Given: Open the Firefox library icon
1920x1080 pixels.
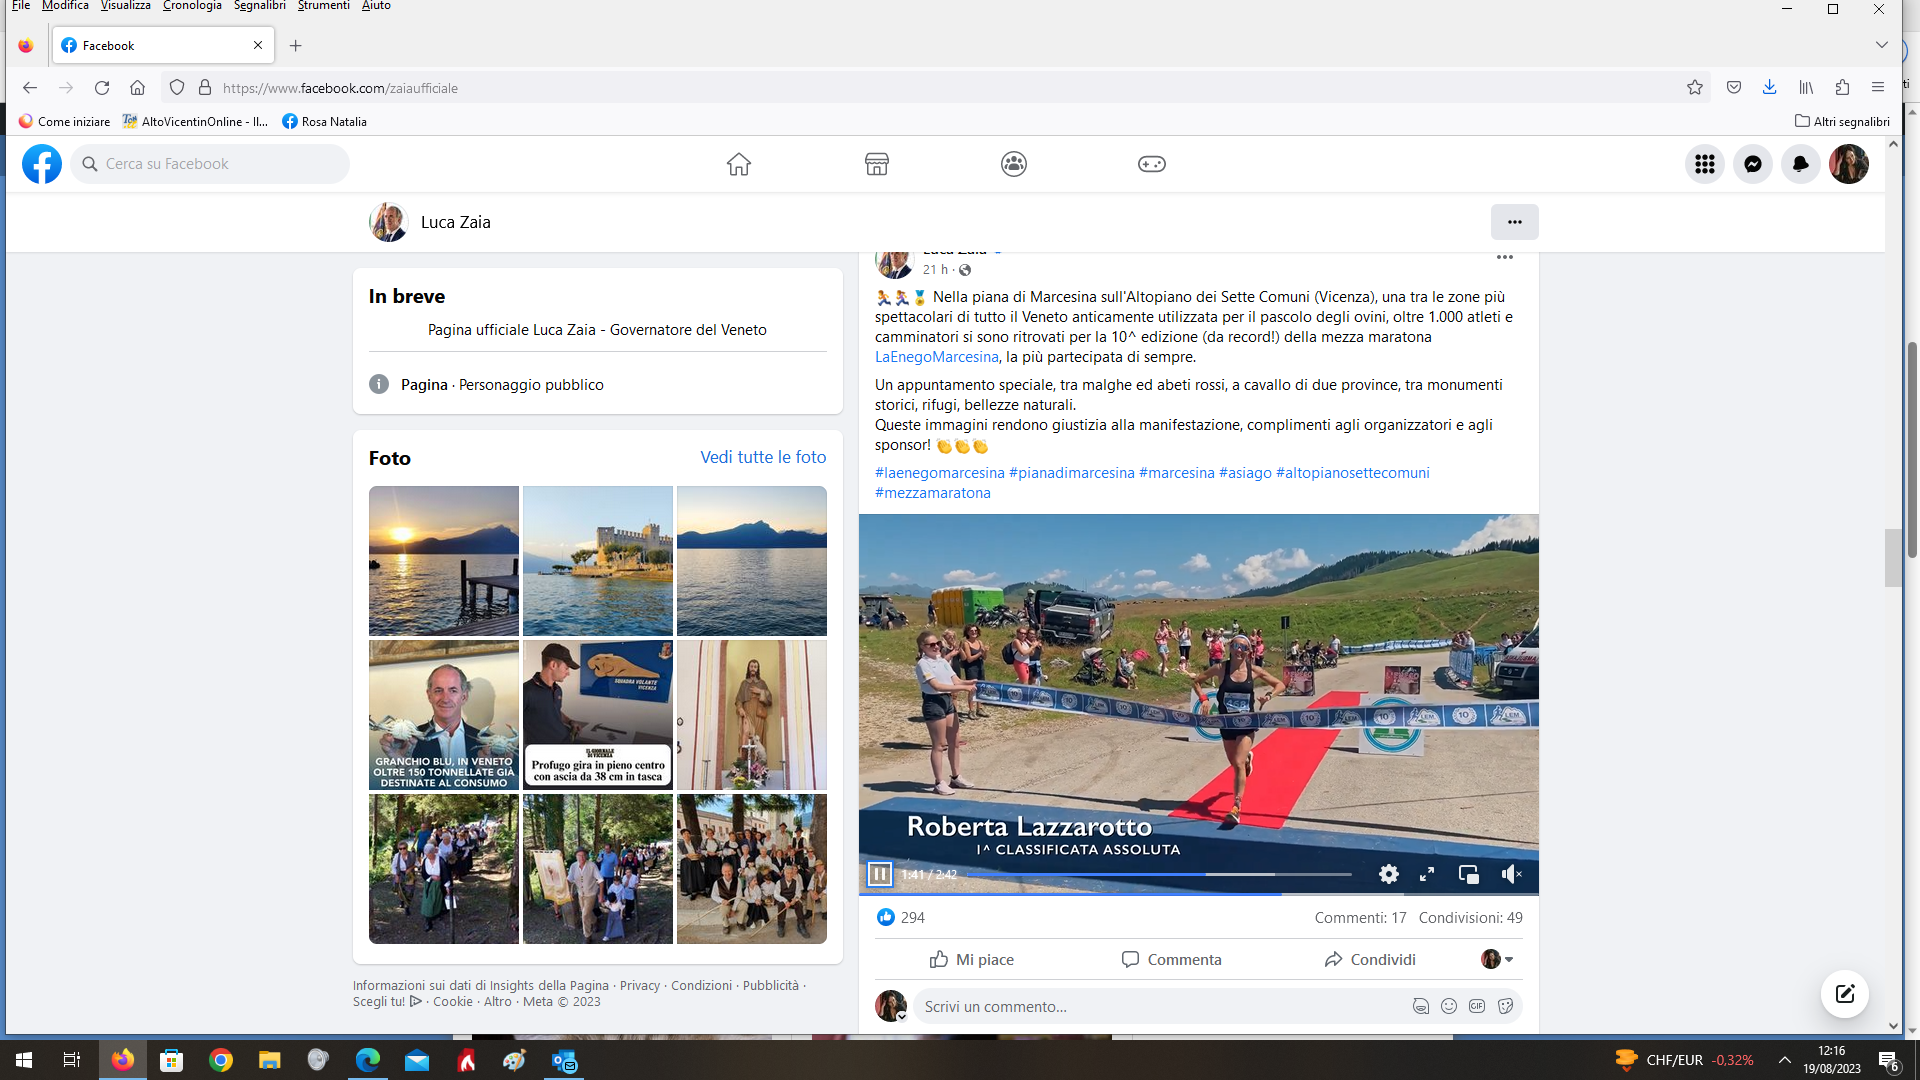Looking at the screenshot, I should [1806, 88].
